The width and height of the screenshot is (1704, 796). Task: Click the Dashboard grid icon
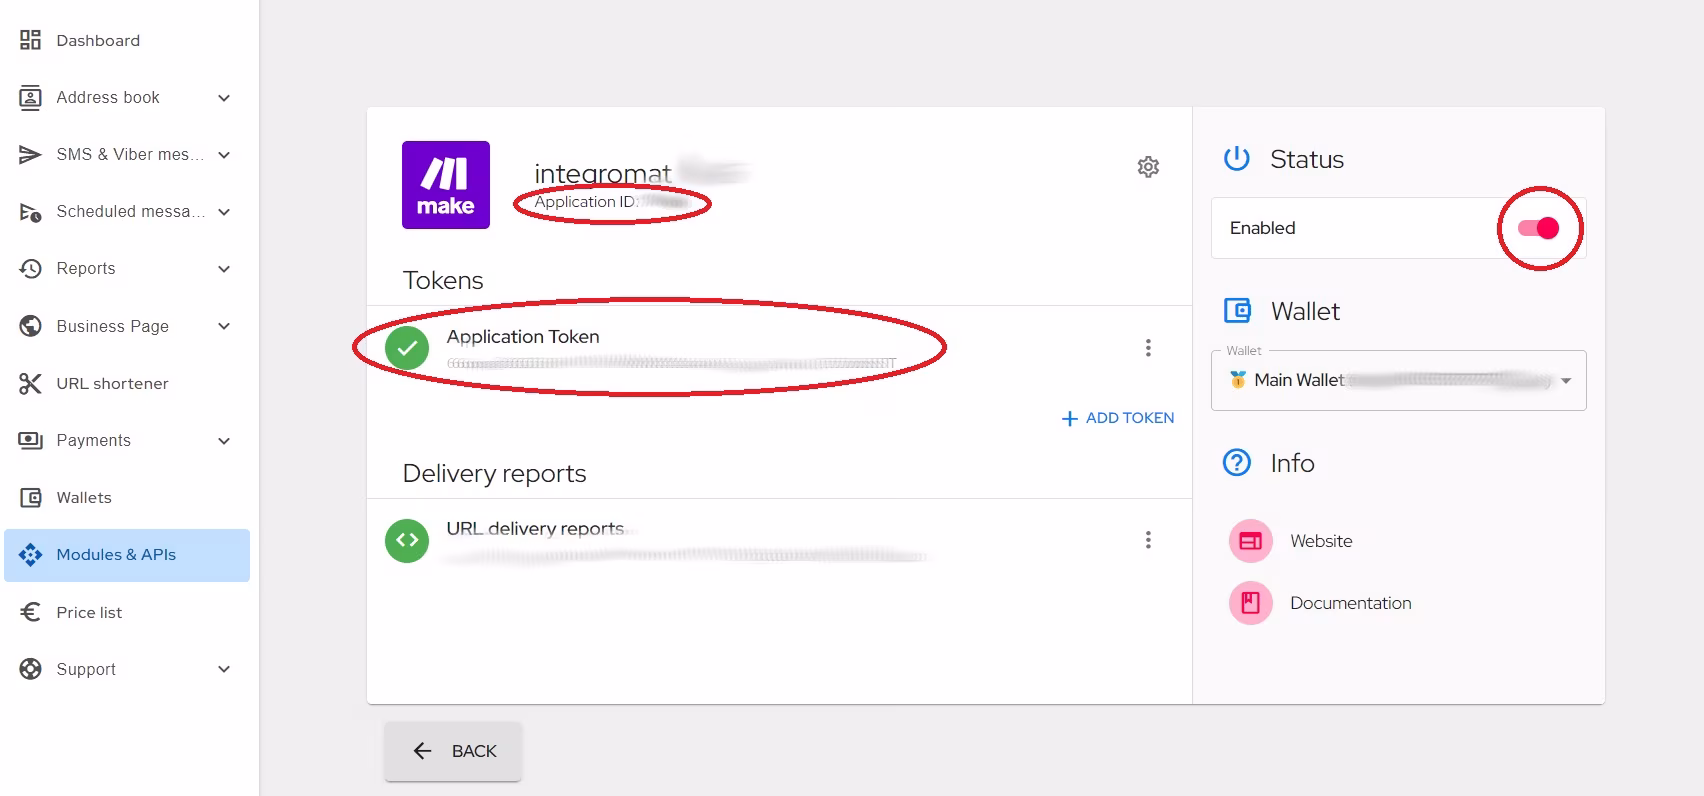(30, 40)
